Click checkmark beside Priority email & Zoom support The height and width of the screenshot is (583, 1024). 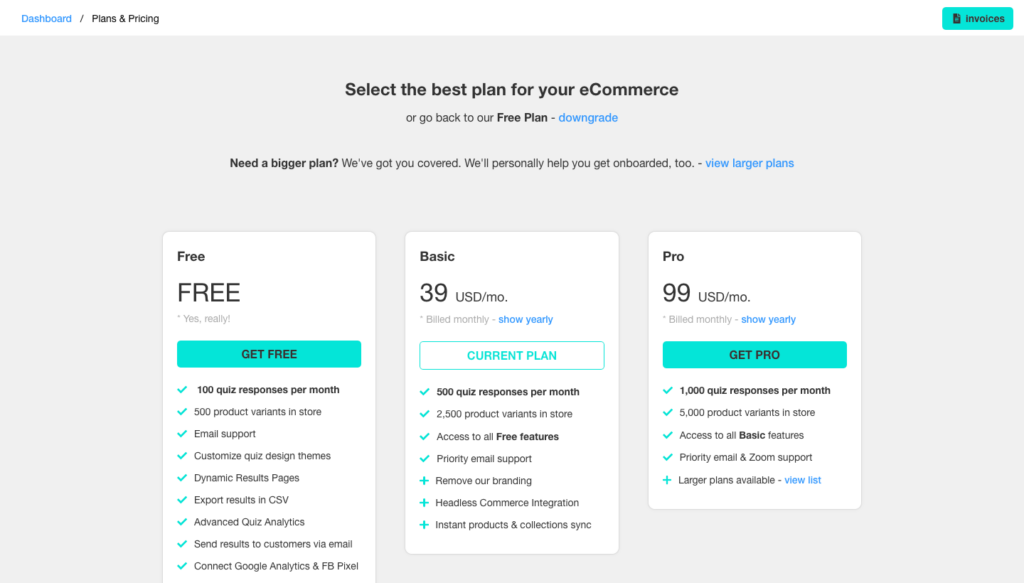pyautogui.click(x=667, y=457)
